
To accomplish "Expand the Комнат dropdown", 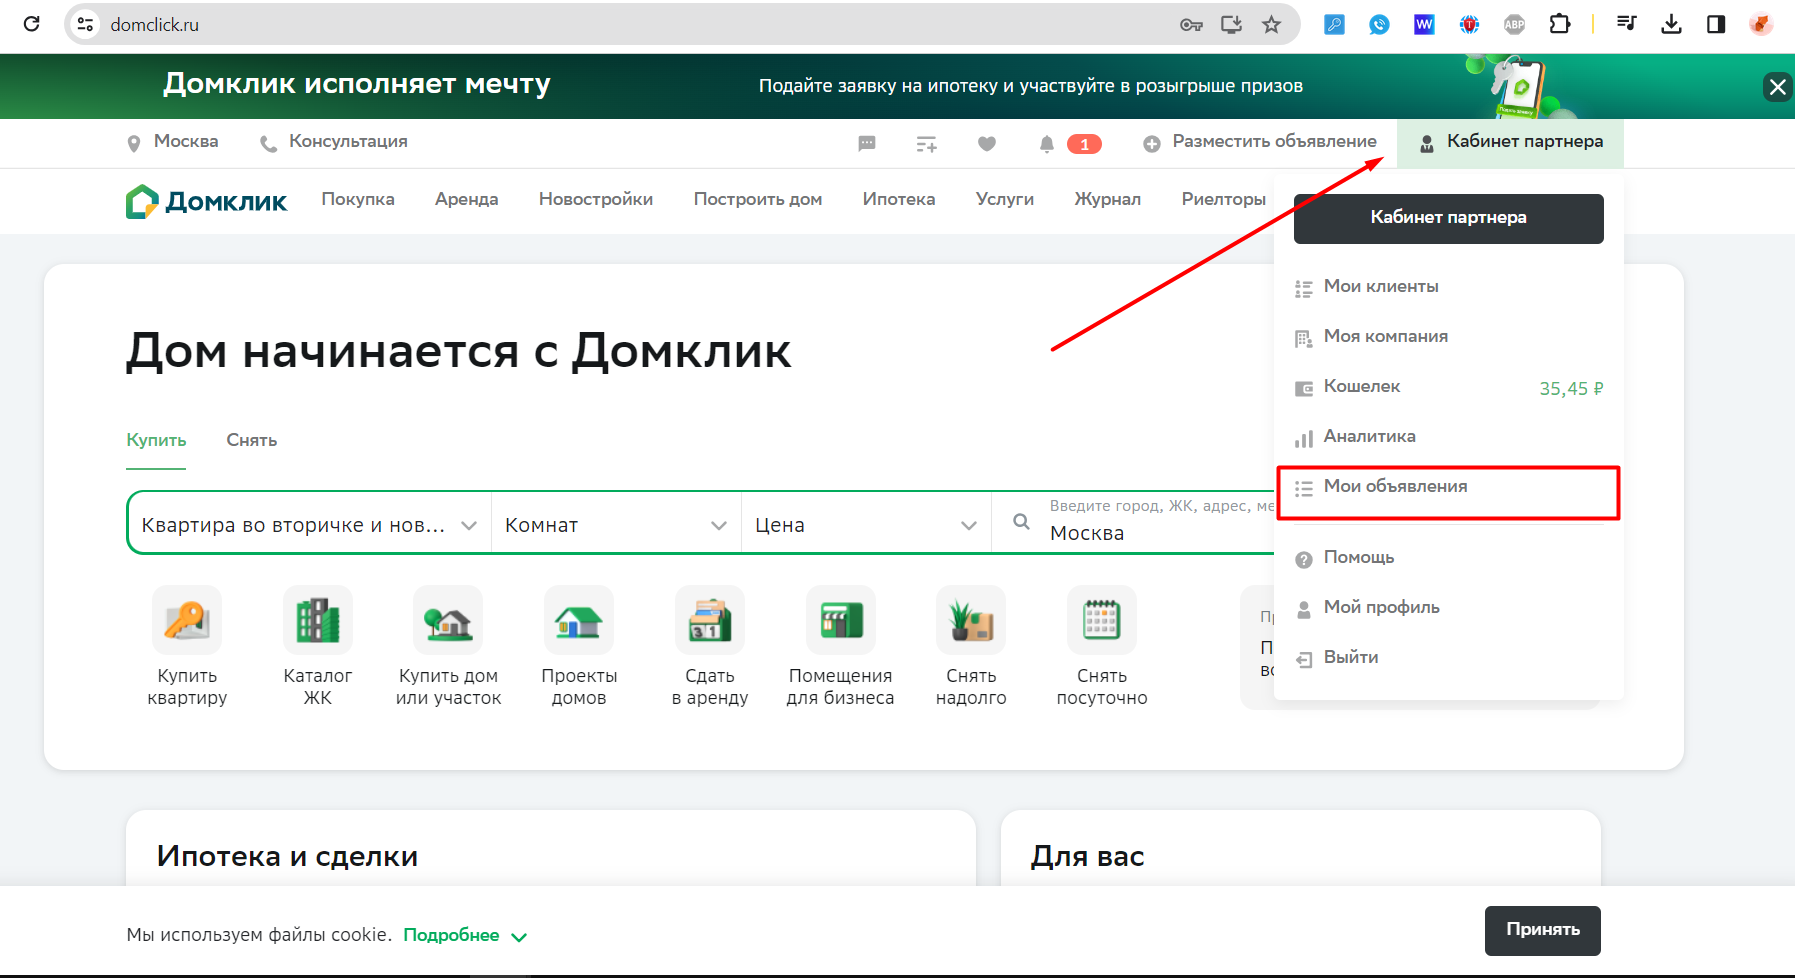I will (616, 525).
